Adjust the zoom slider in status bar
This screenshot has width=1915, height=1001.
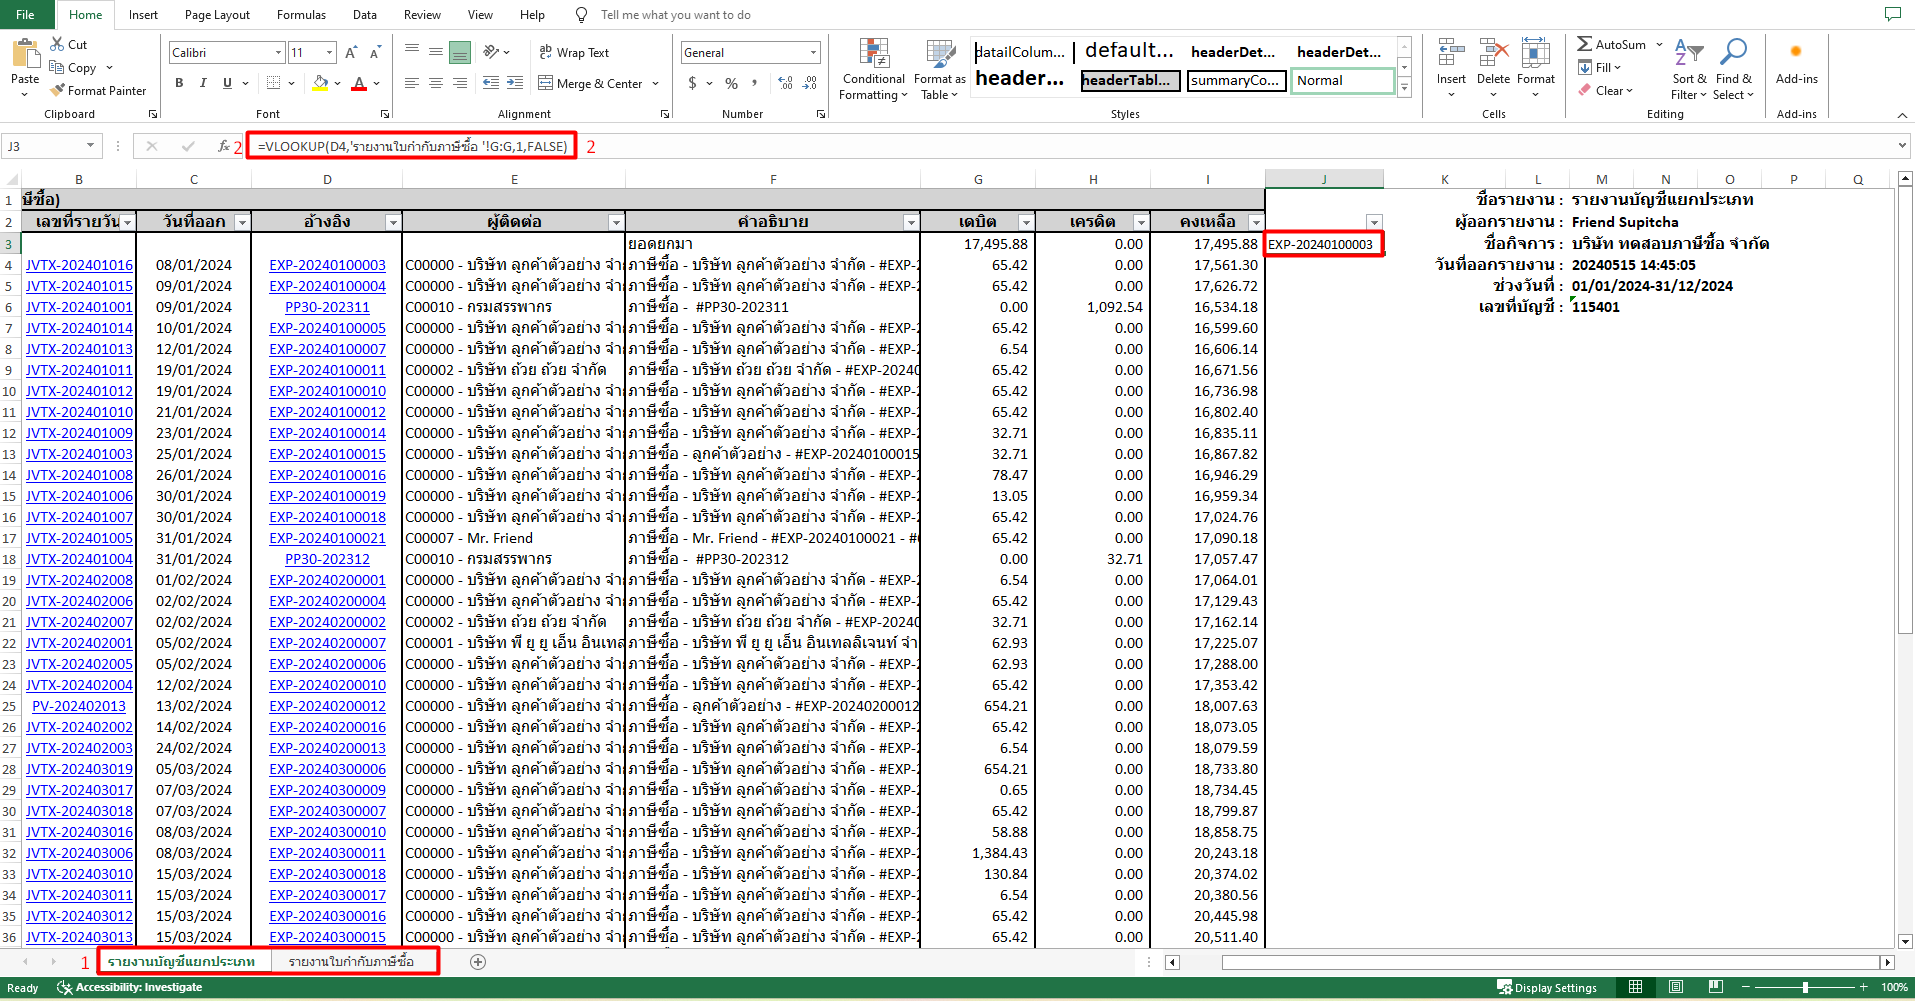[x=1805, y=987]
